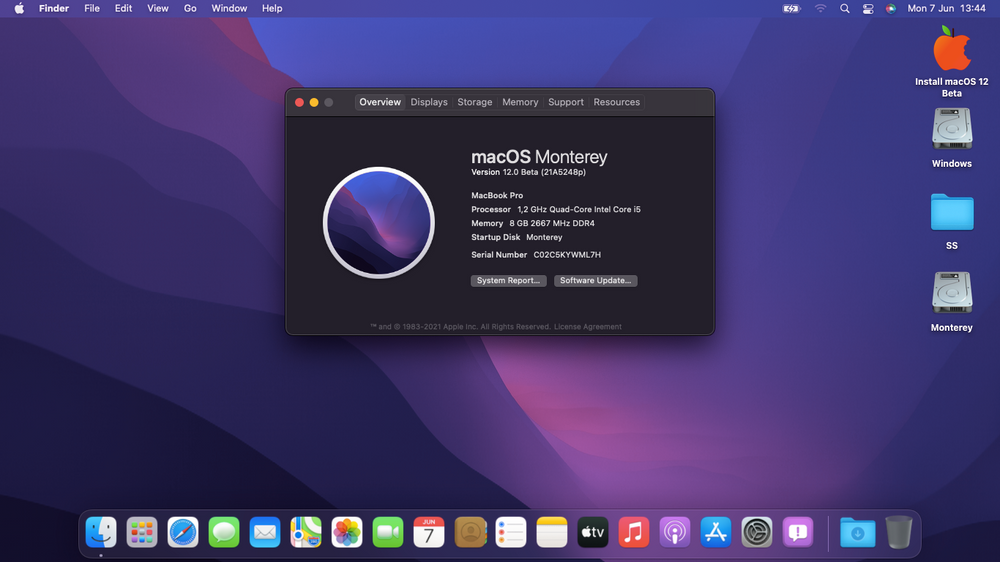Switch to the Storage tab
Viewport: 1000px width, 562px height.
coord(474,102)
